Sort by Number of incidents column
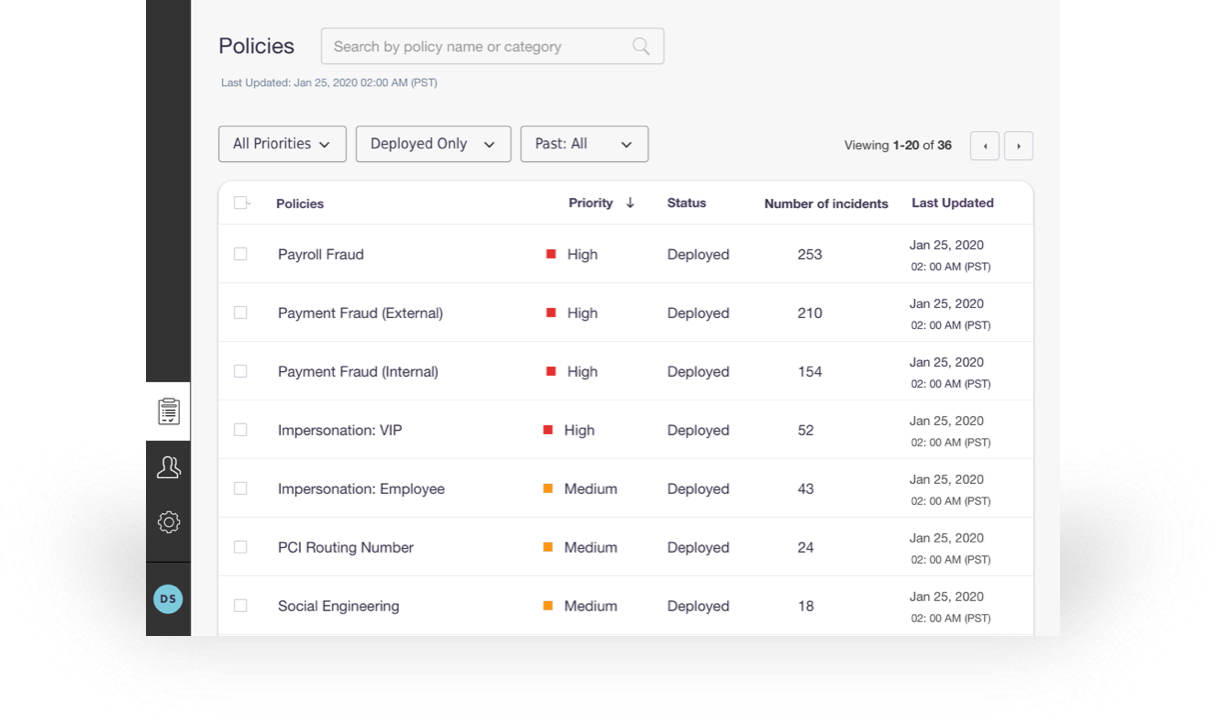This screenshot has width=1214, height=720. pos(826,204)
